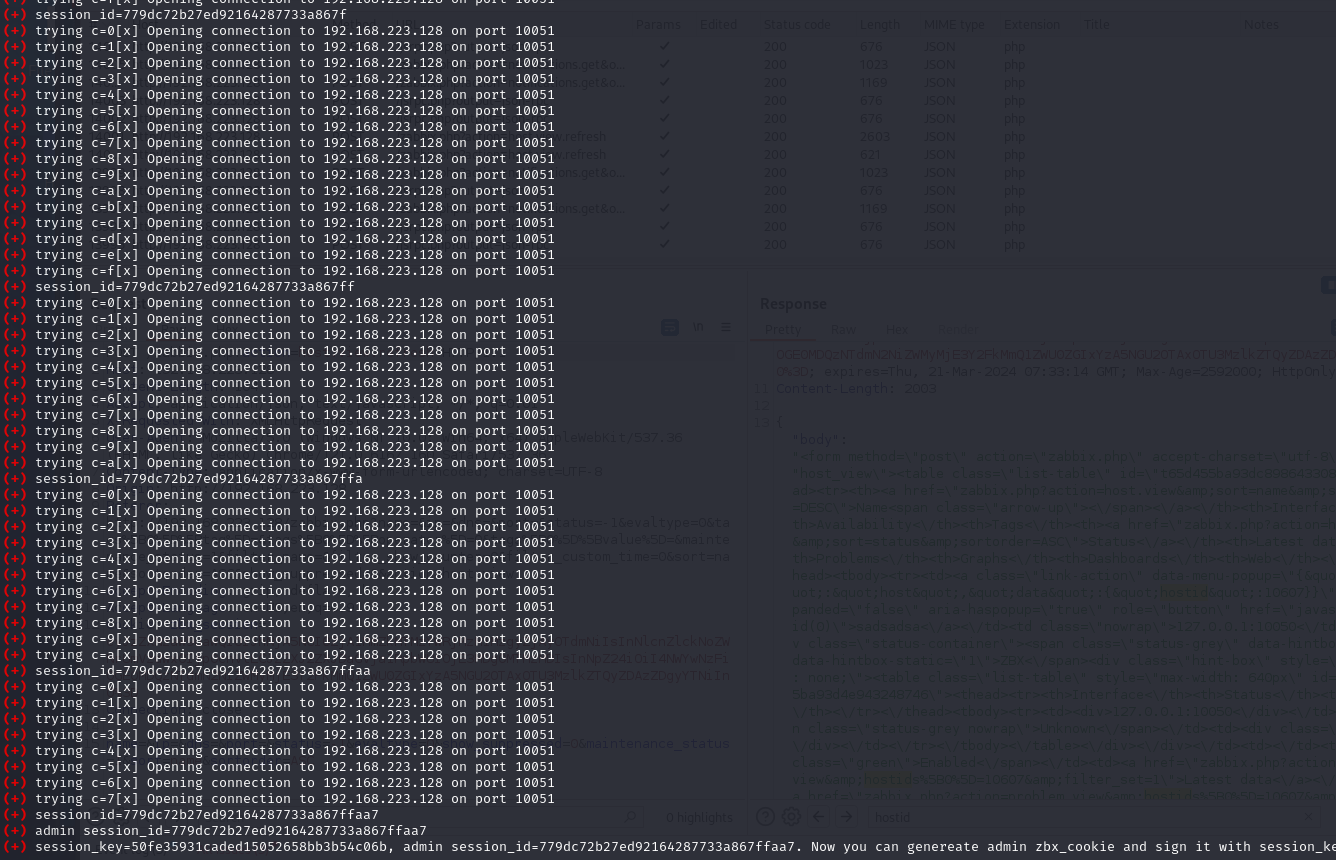Switch to the Hex response tab
The width and height of the screenshot is (1336, 860).
click(896, 329)
